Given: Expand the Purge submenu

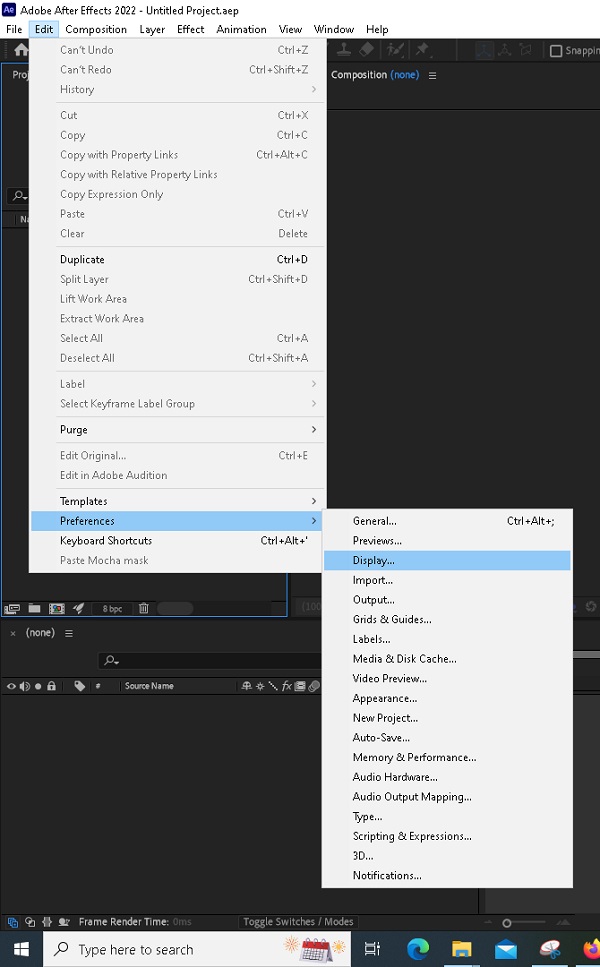Looking at the screenshot, I should 178,430.
